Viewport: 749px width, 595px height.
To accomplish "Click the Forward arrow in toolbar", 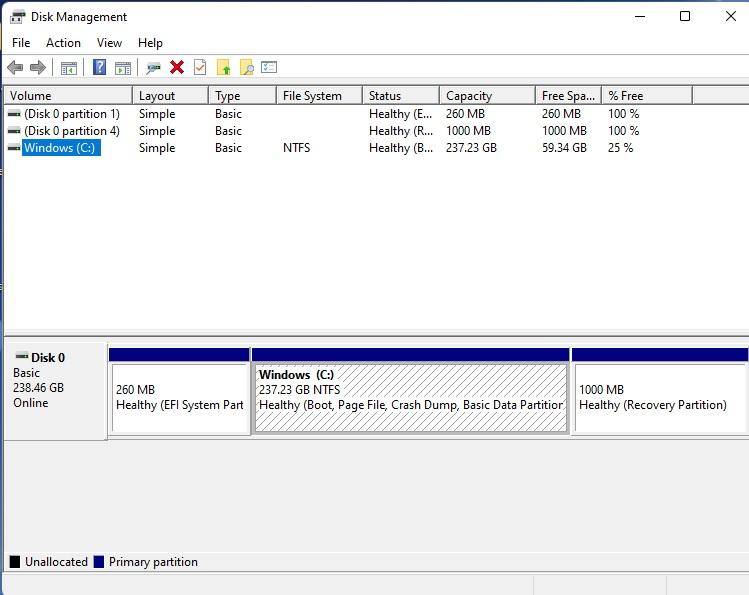I will coord(38,67).
